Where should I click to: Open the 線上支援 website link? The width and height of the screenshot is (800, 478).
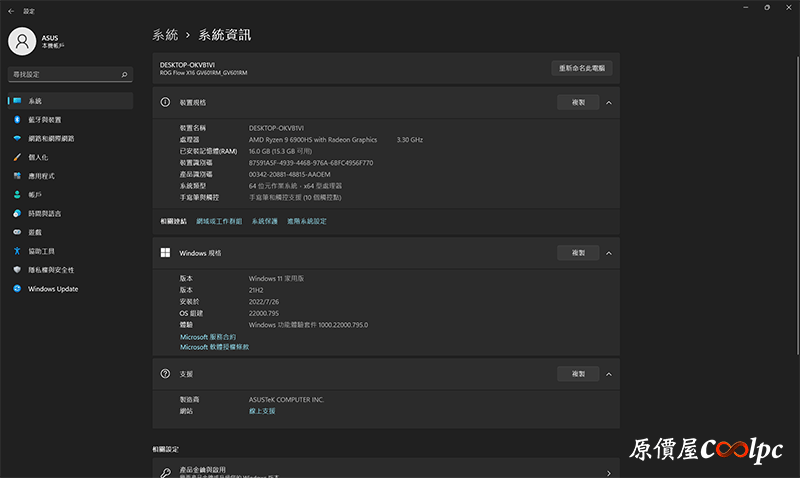[262, 411]
